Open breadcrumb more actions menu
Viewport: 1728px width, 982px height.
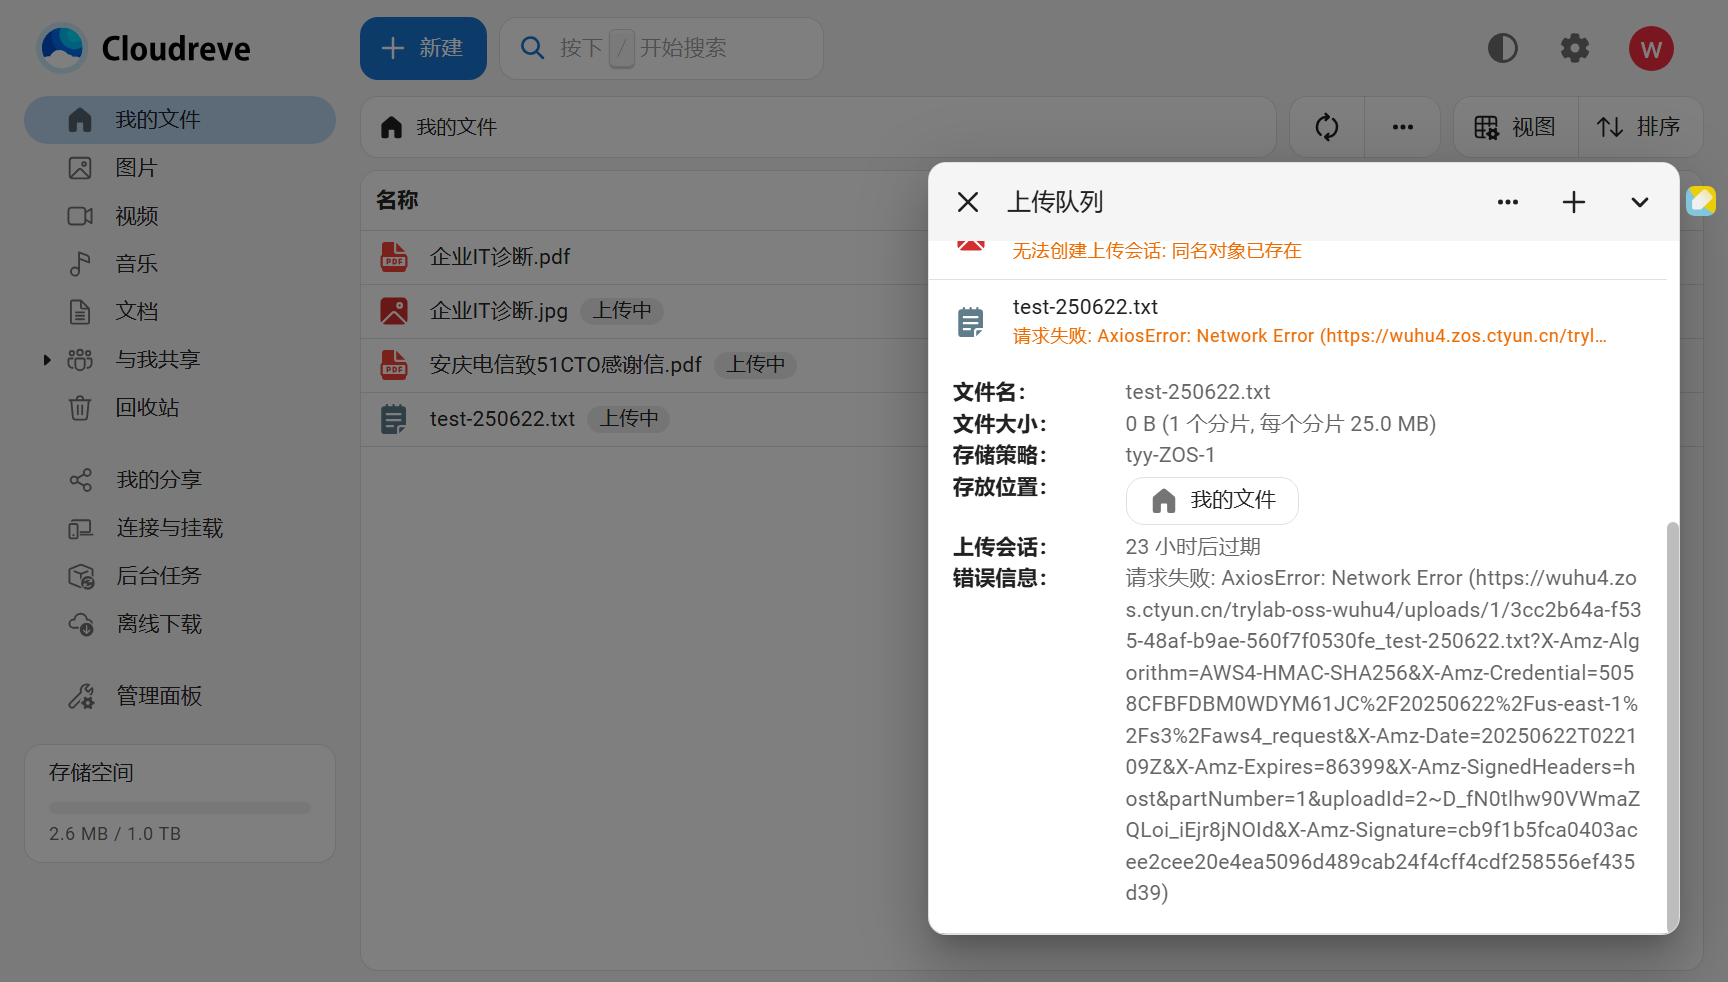point(1402,127)
